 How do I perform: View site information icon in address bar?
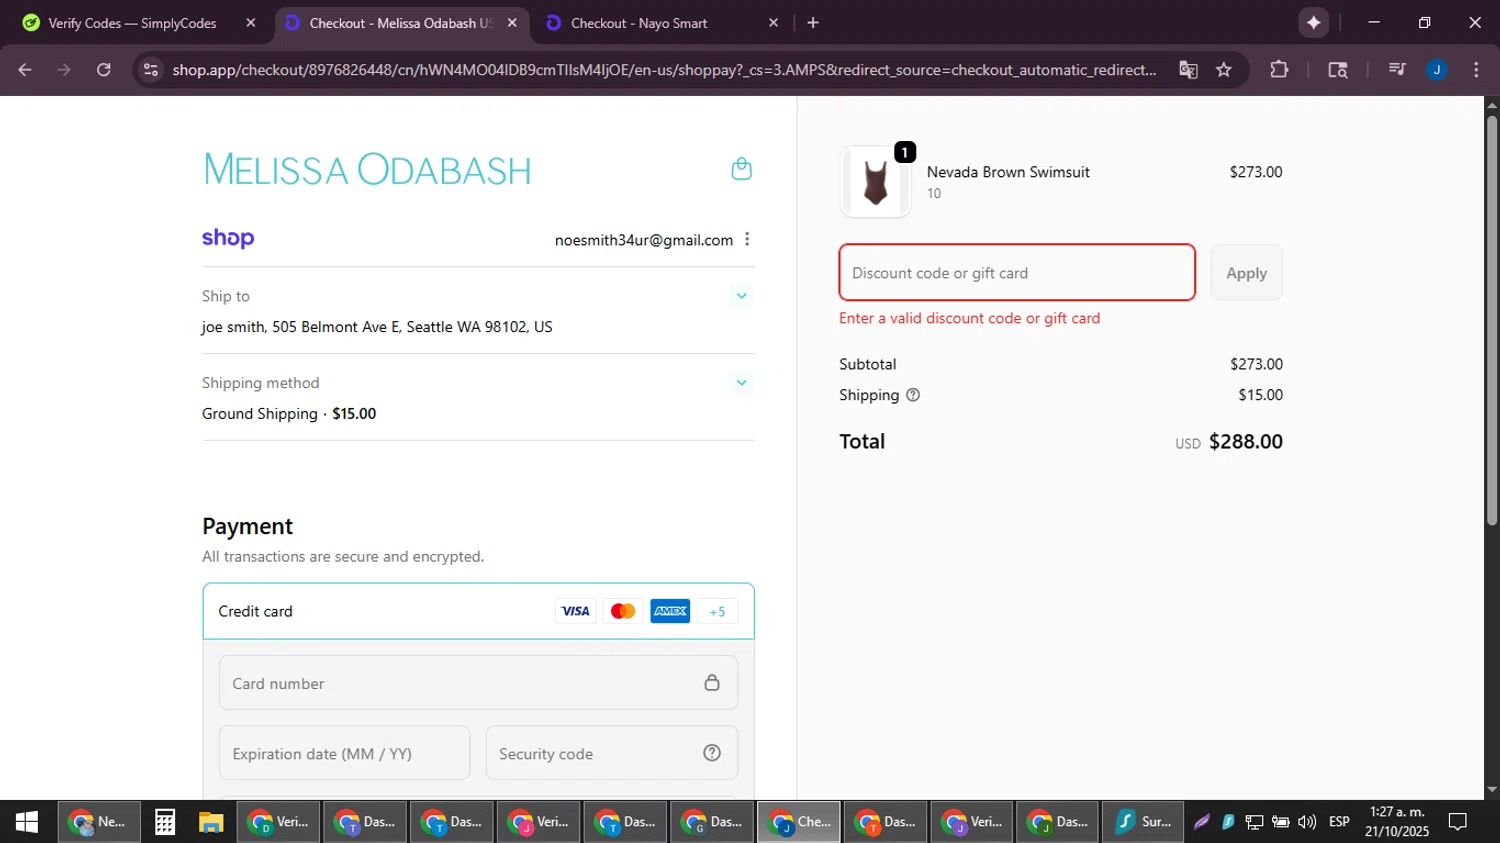click(151, 70)
